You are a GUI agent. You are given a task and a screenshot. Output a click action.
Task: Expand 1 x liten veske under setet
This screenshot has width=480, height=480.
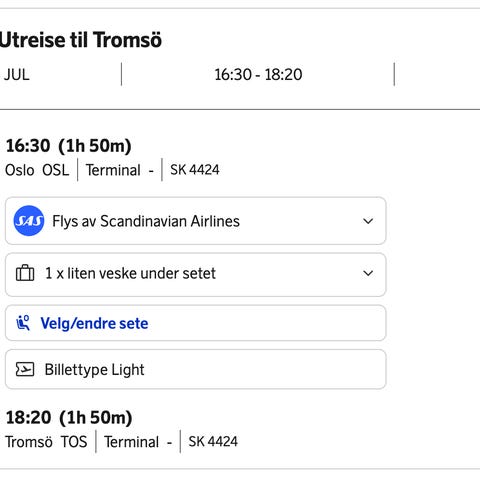[196, 275]
